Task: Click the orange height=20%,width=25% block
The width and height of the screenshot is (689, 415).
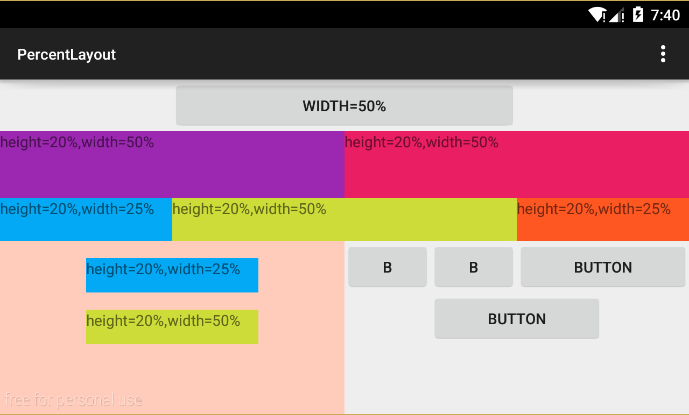Action: [602, 220]
